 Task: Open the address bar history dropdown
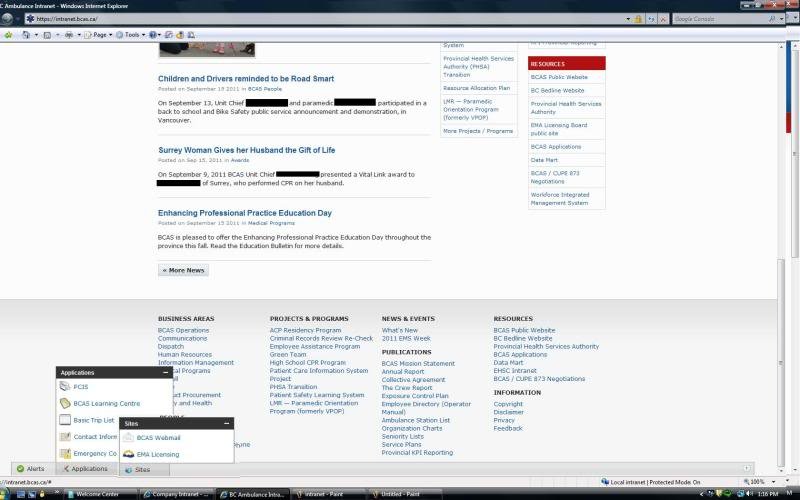click(628, 19)
